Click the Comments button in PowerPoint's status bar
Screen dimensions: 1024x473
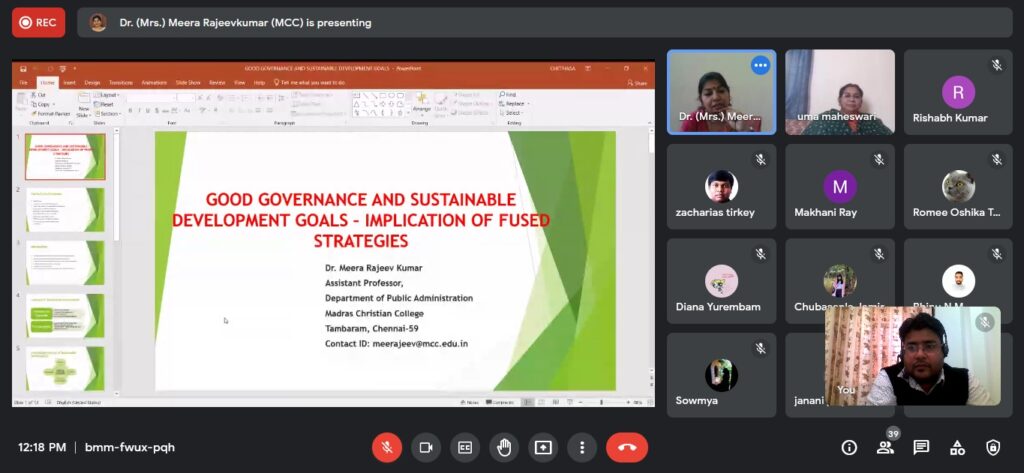pos(500,402)
